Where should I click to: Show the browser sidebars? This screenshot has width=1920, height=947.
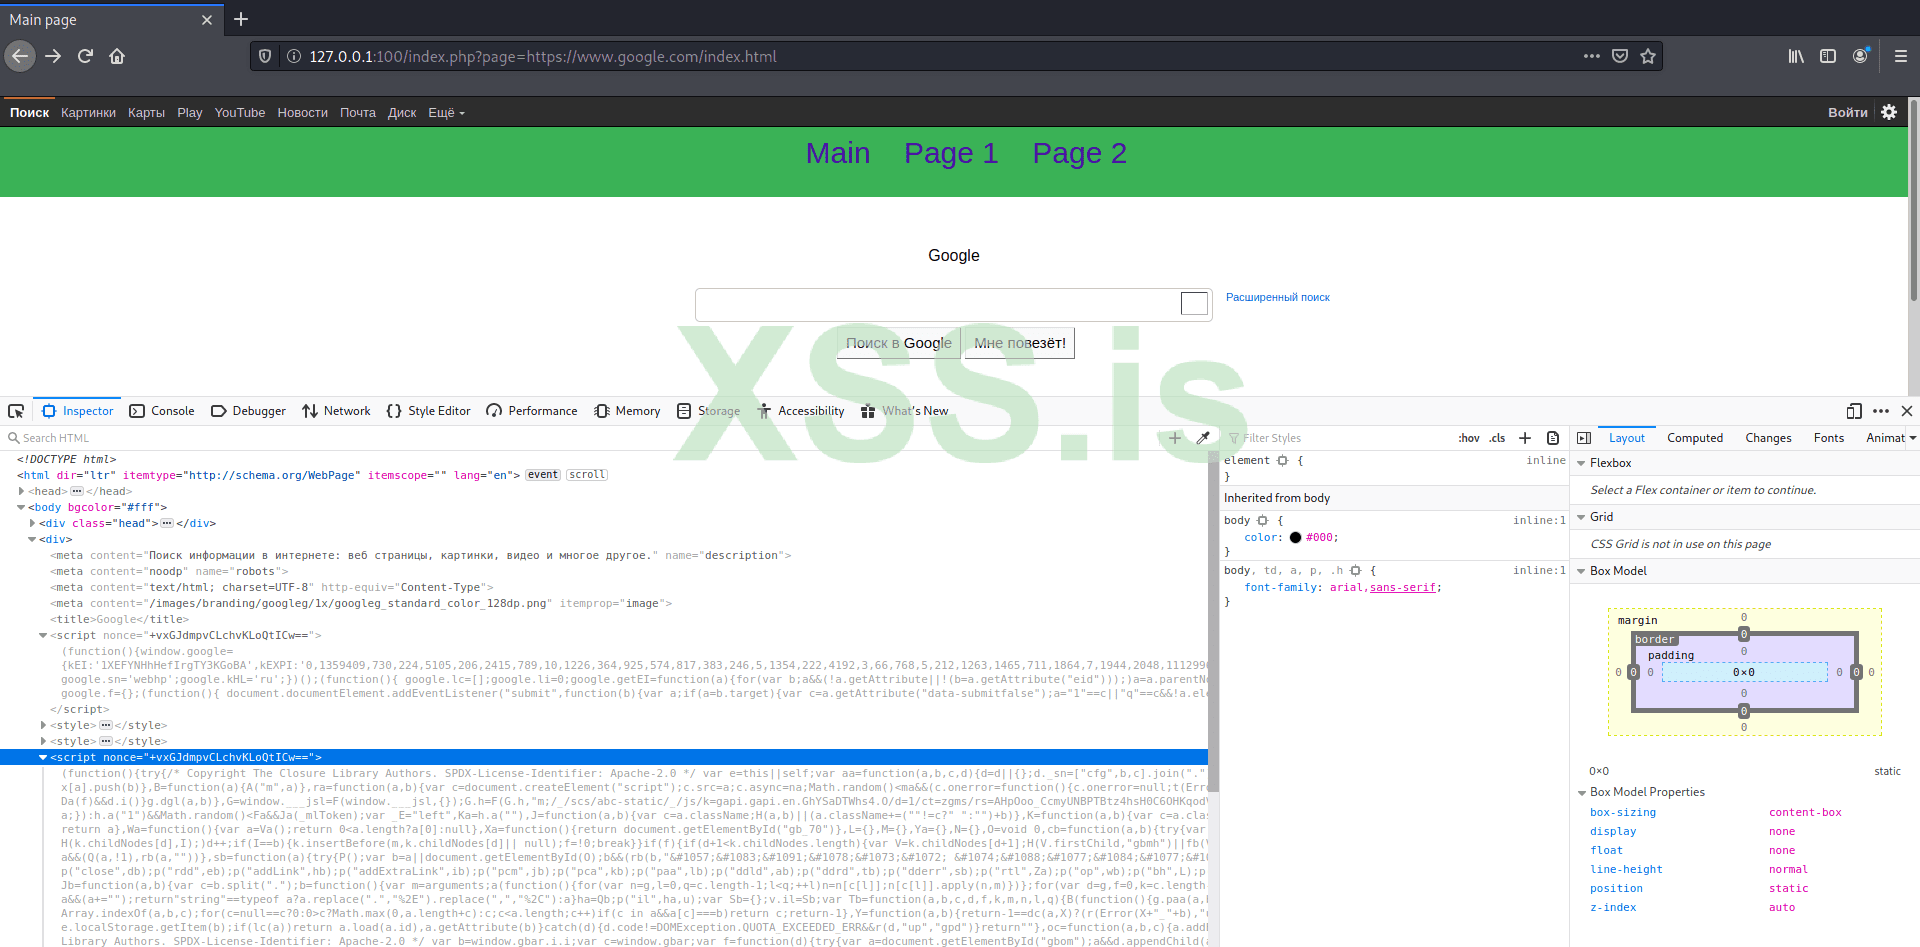tap(1828, 56)
